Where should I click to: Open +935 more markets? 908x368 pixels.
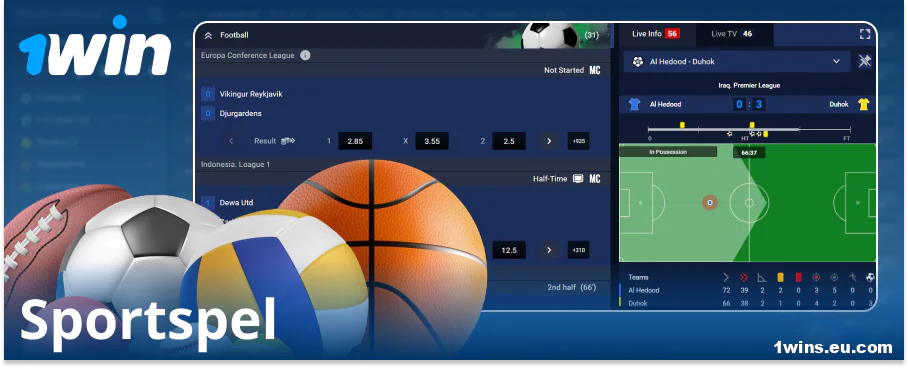click(x=579, y=141)
